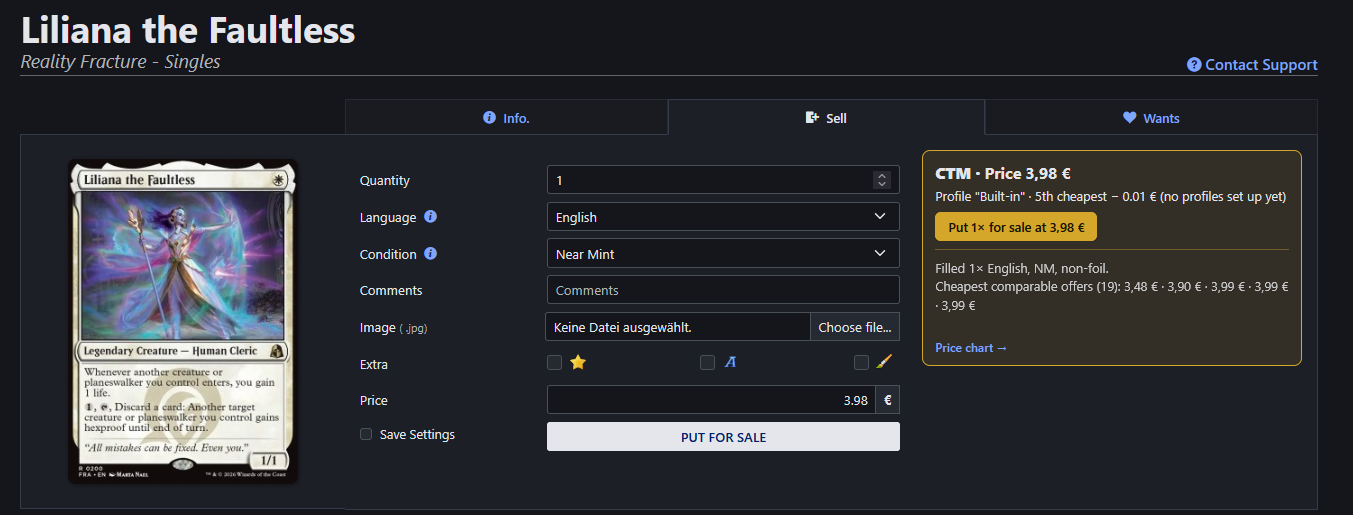Click the Price field showing 3.98
This screenshot has width=1353, height=515.
(711, 400)
